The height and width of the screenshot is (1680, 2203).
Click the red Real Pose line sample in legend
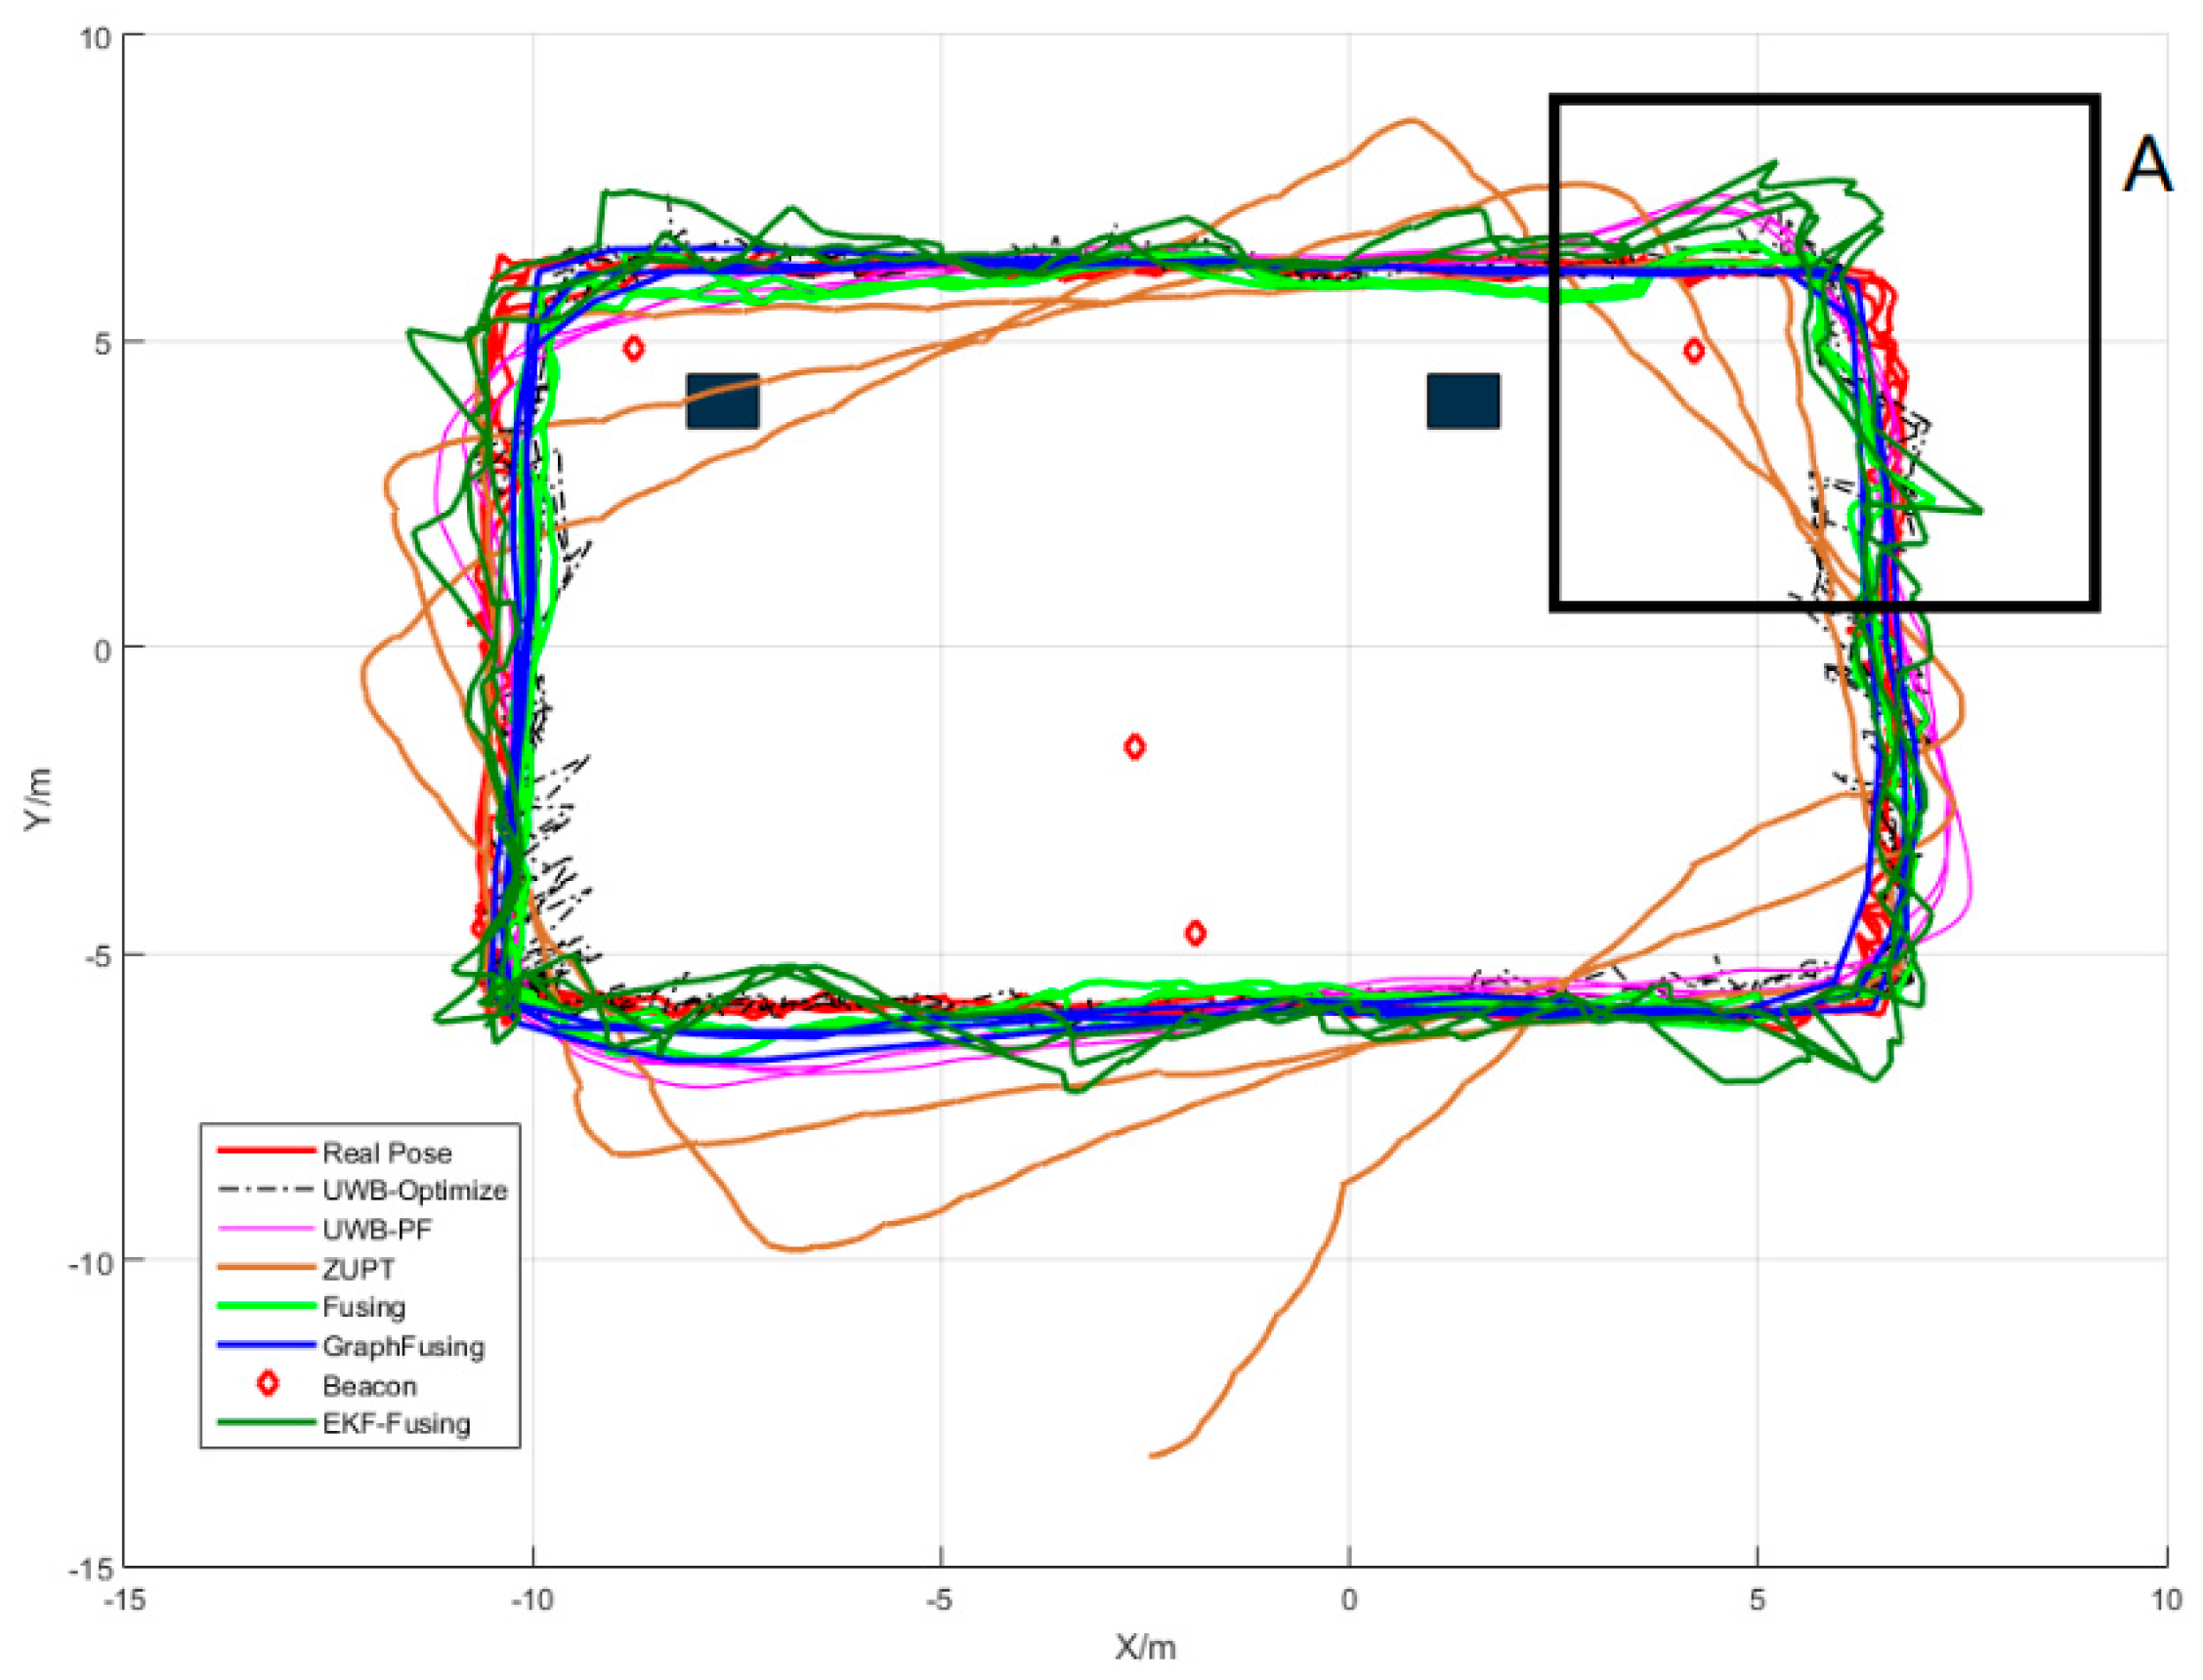point(265,1151)
